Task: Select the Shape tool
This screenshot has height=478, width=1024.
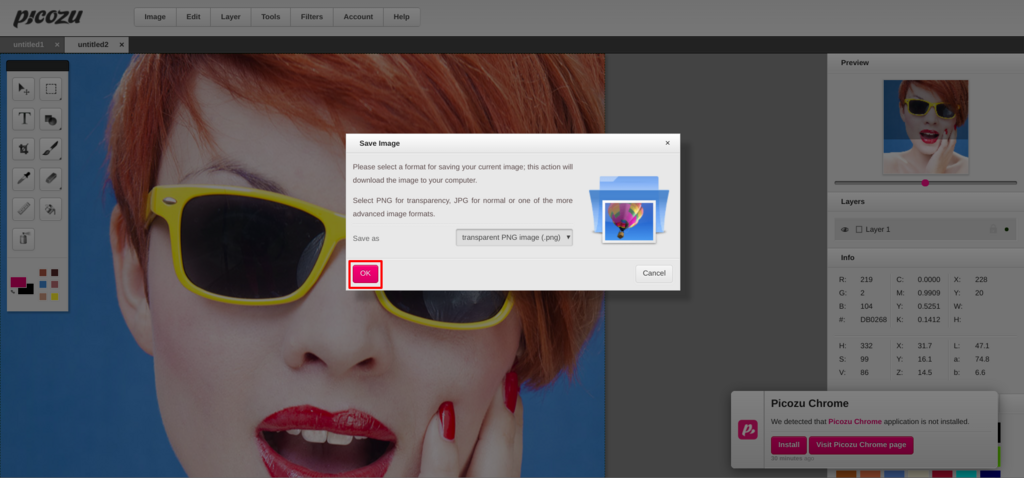Action: click(50, 119)
